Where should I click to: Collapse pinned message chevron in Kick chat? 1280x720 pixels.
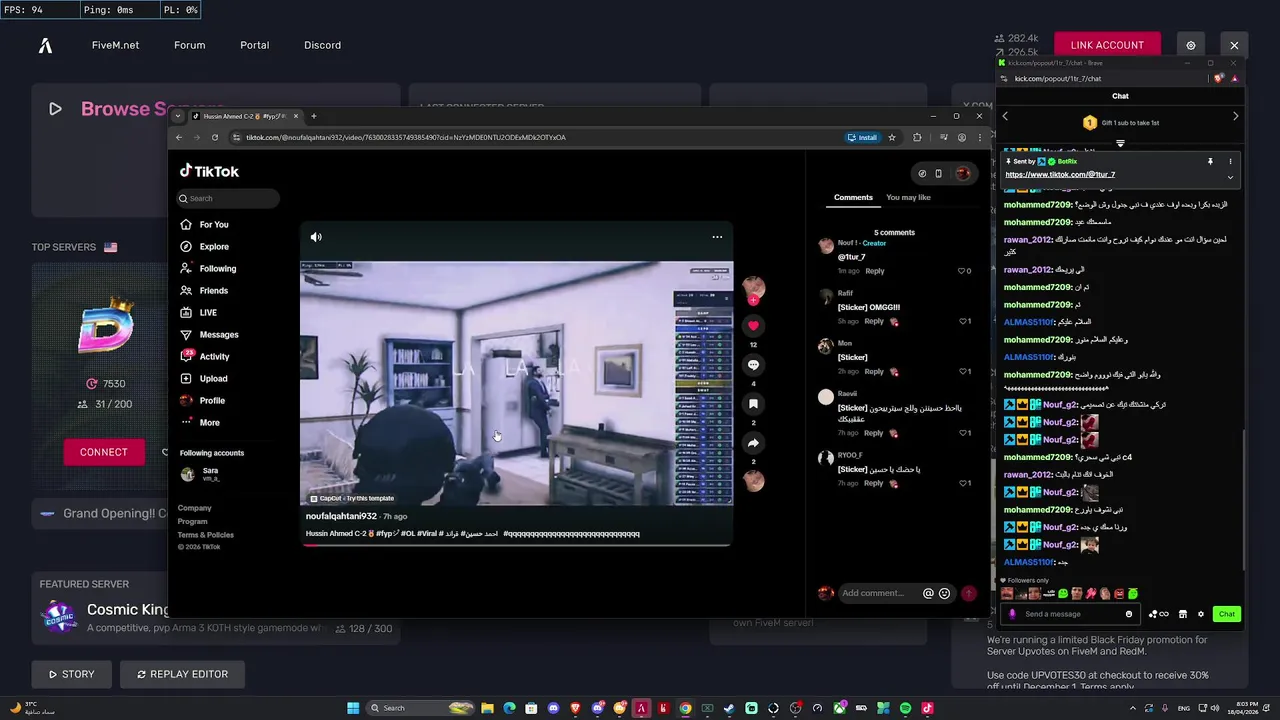tap(1230, 177)
